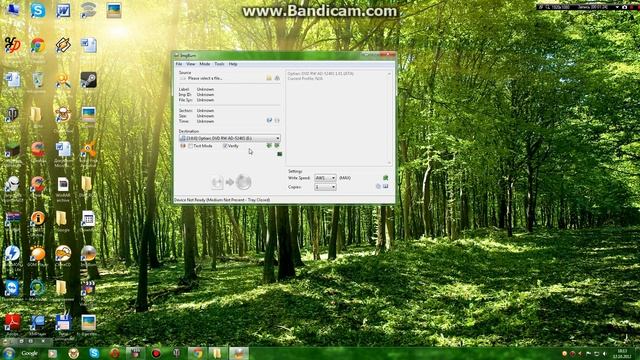This screenshot has width=640, height=360.
Task: Click the book-type icon at Settings corner
Action: click(x=386, y=187)
